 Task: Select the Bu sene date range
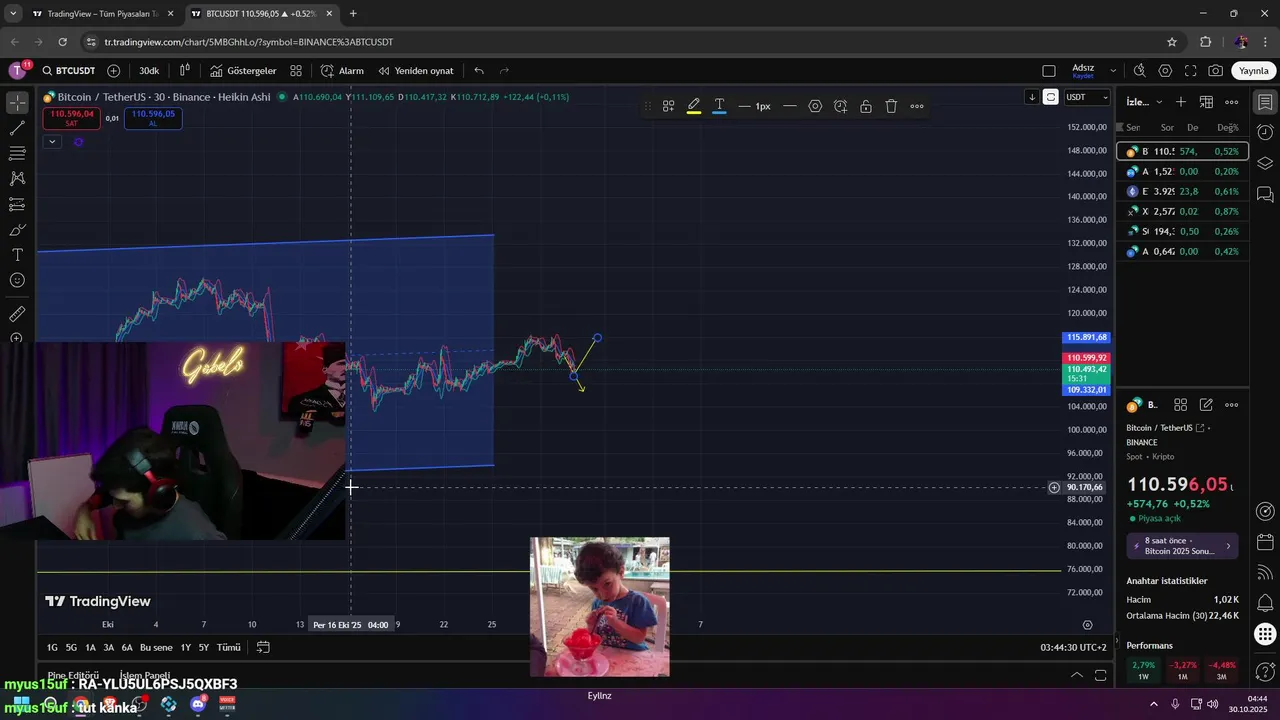click(x=156, y=648)
